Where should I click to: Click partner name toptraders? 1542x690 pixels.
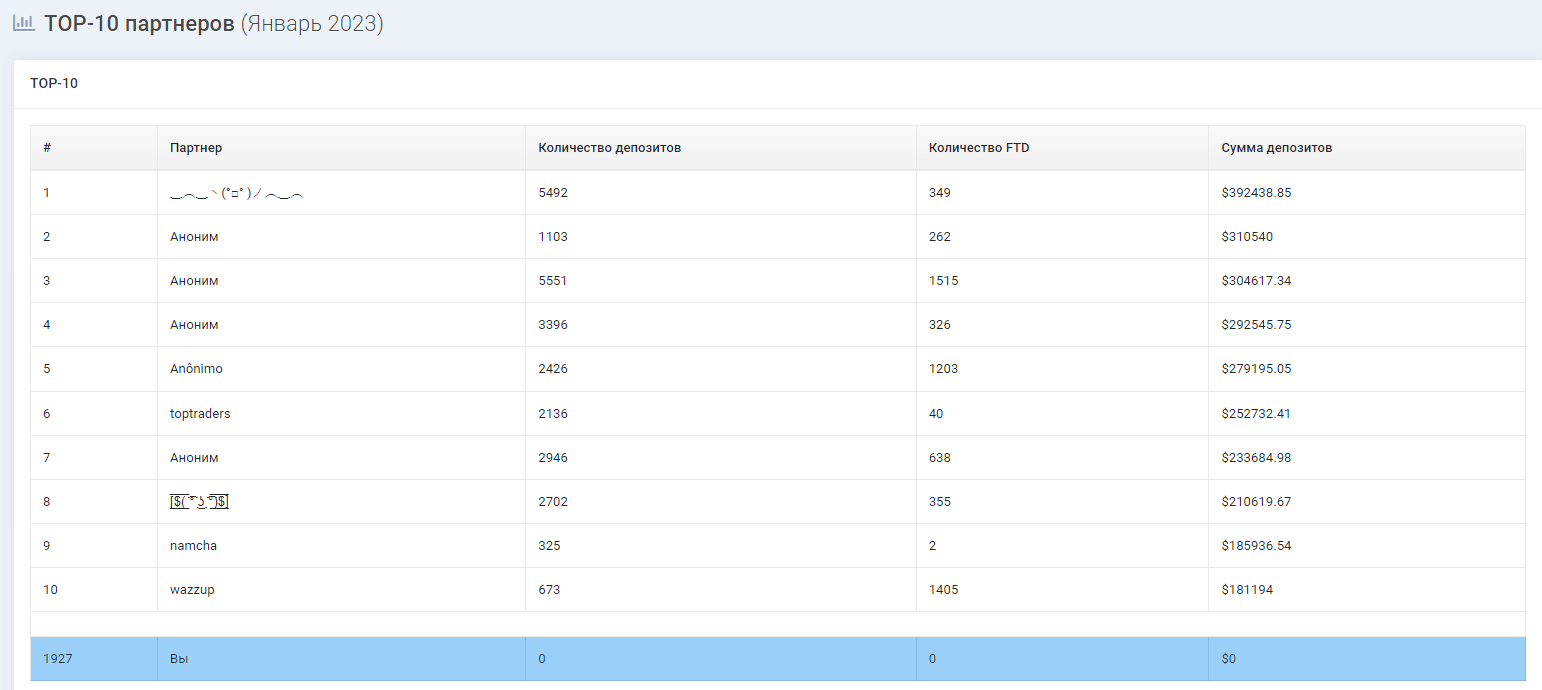point(200,413)
